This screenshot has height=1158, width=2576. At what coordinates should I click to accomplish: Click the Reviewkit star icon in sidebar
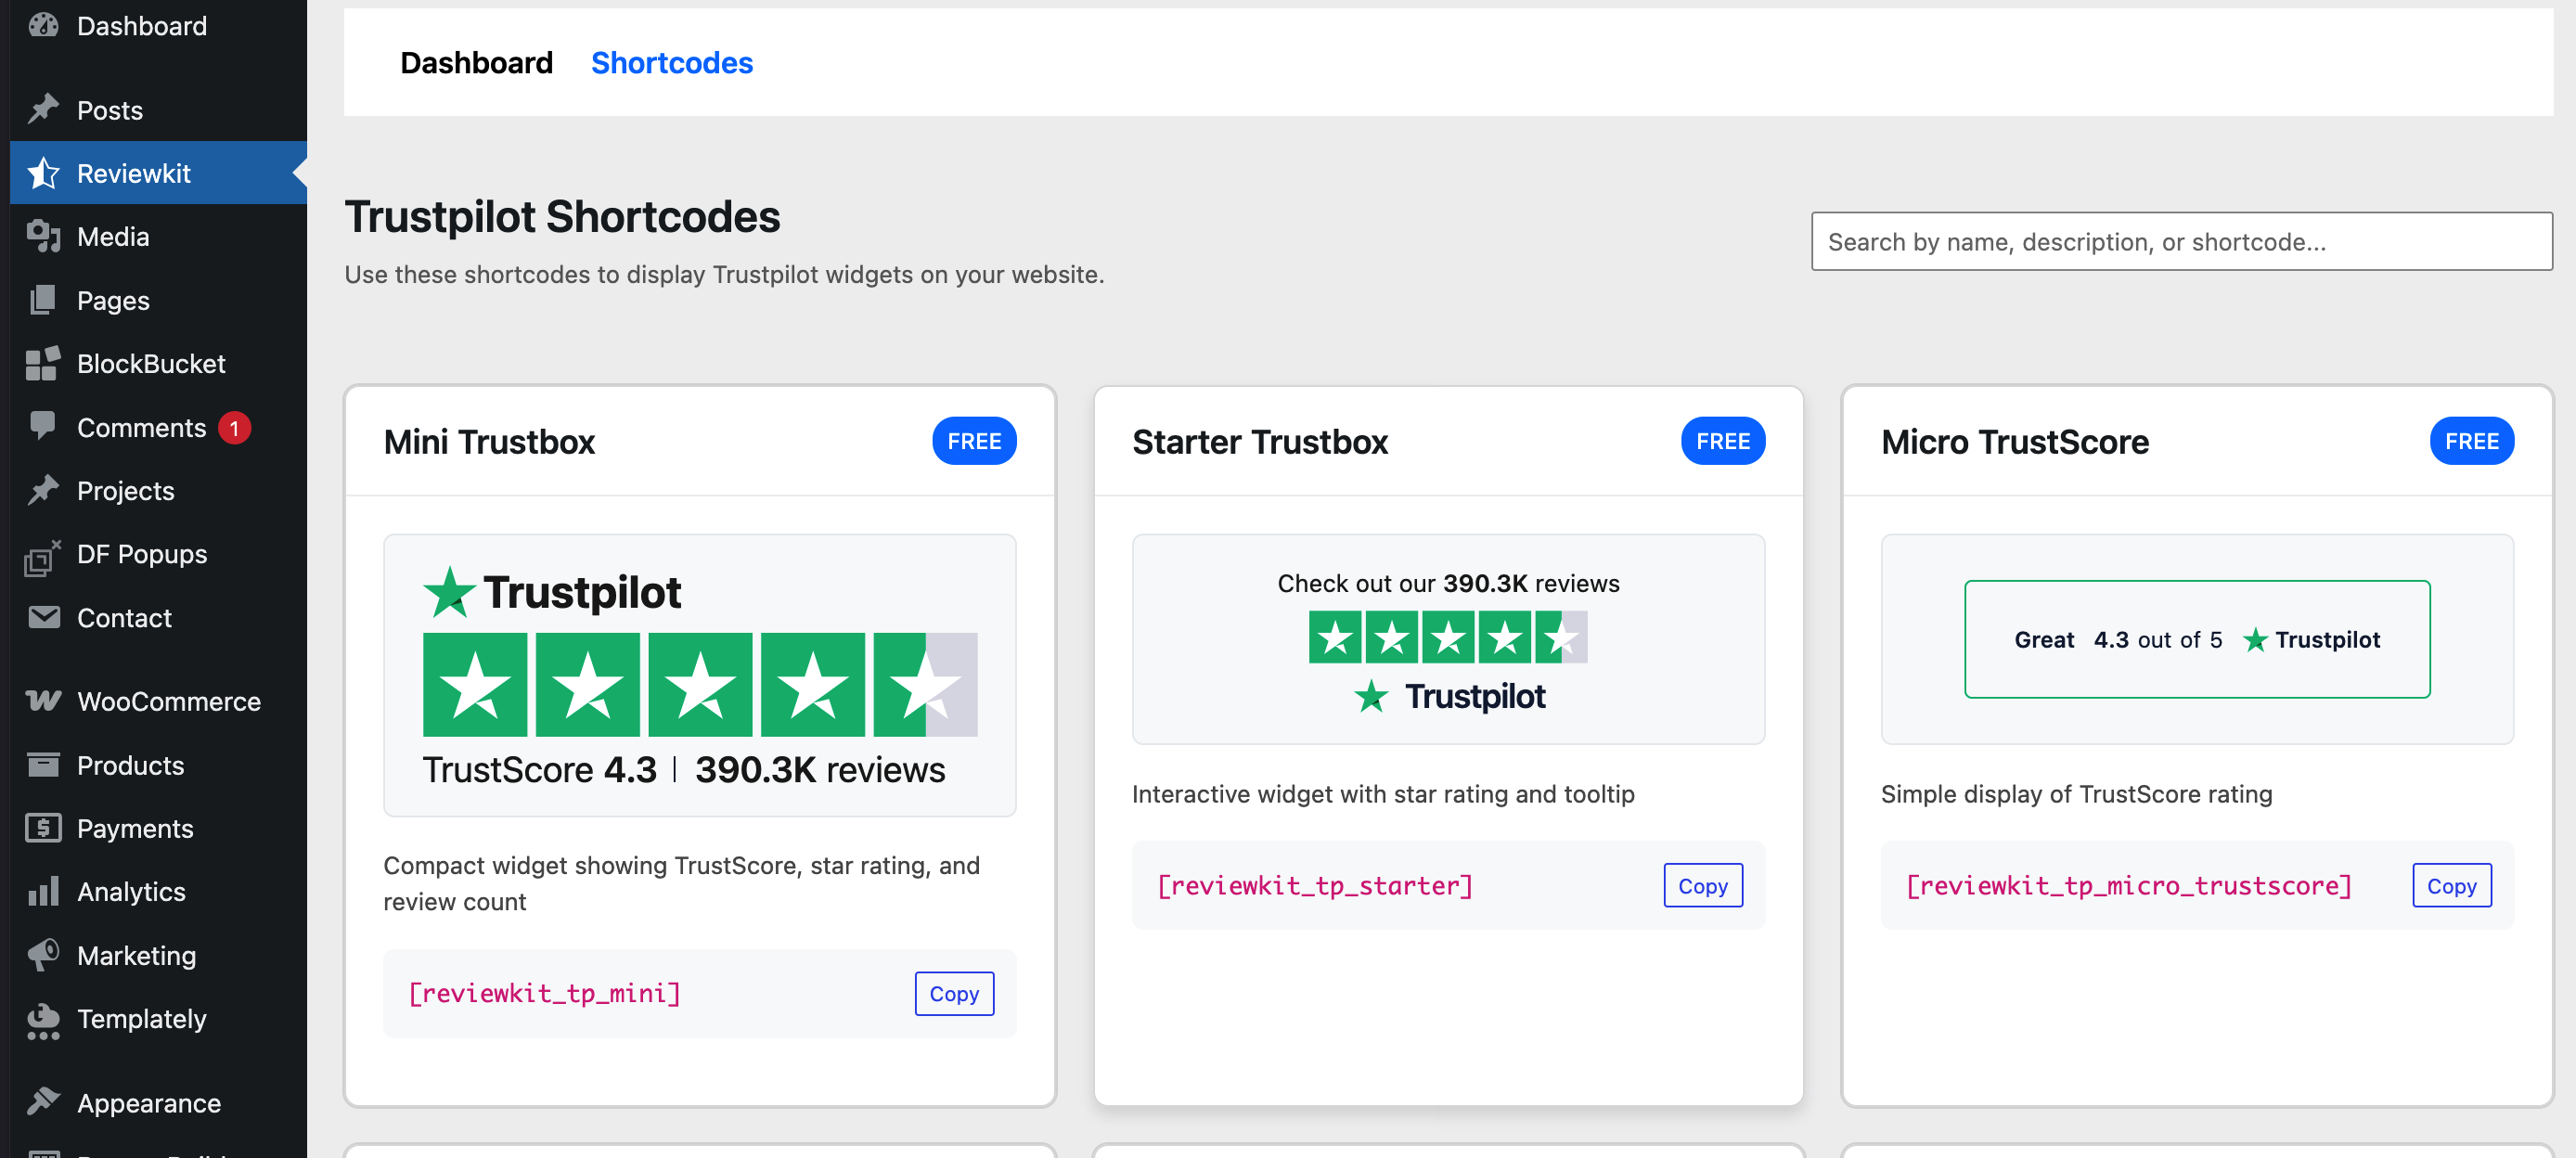(43, 173)
